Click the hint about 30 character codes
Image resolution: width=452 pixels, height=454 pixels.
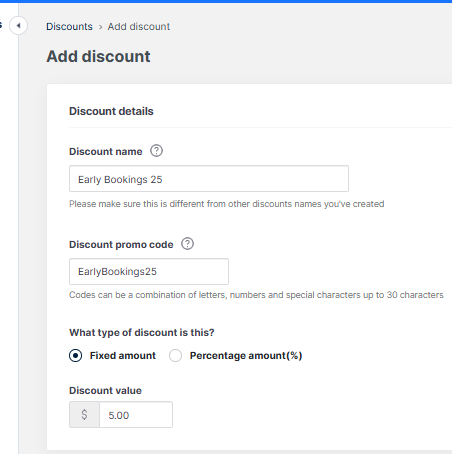[256, 295]
